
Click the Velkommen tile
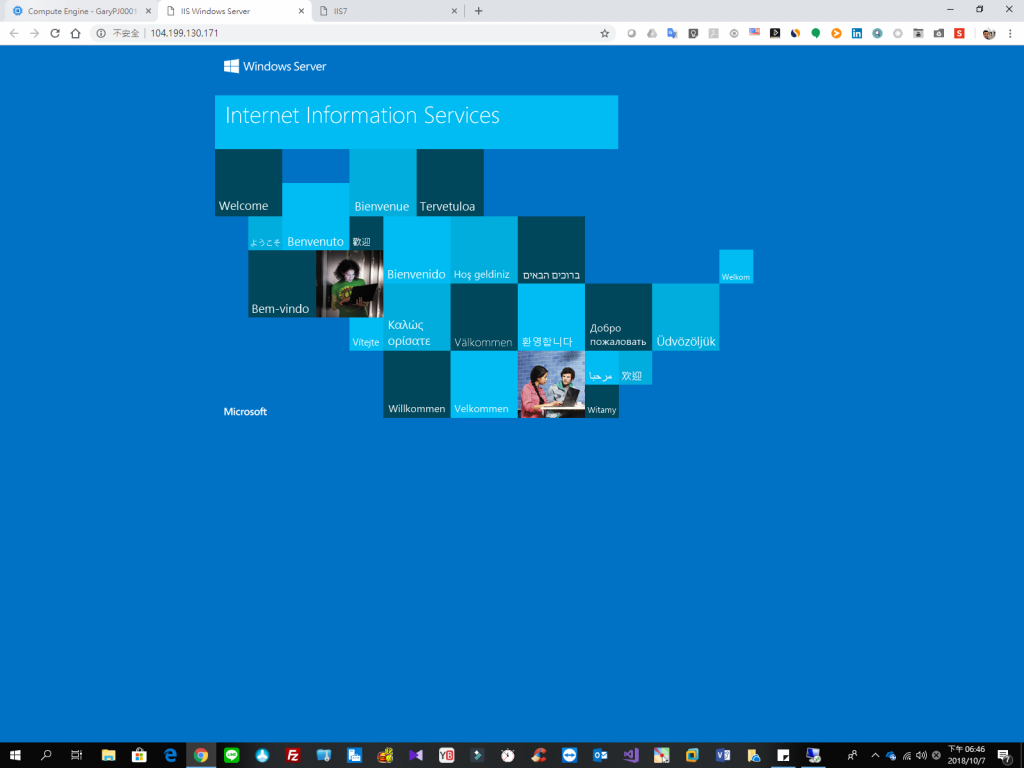(x=484, y=385)
